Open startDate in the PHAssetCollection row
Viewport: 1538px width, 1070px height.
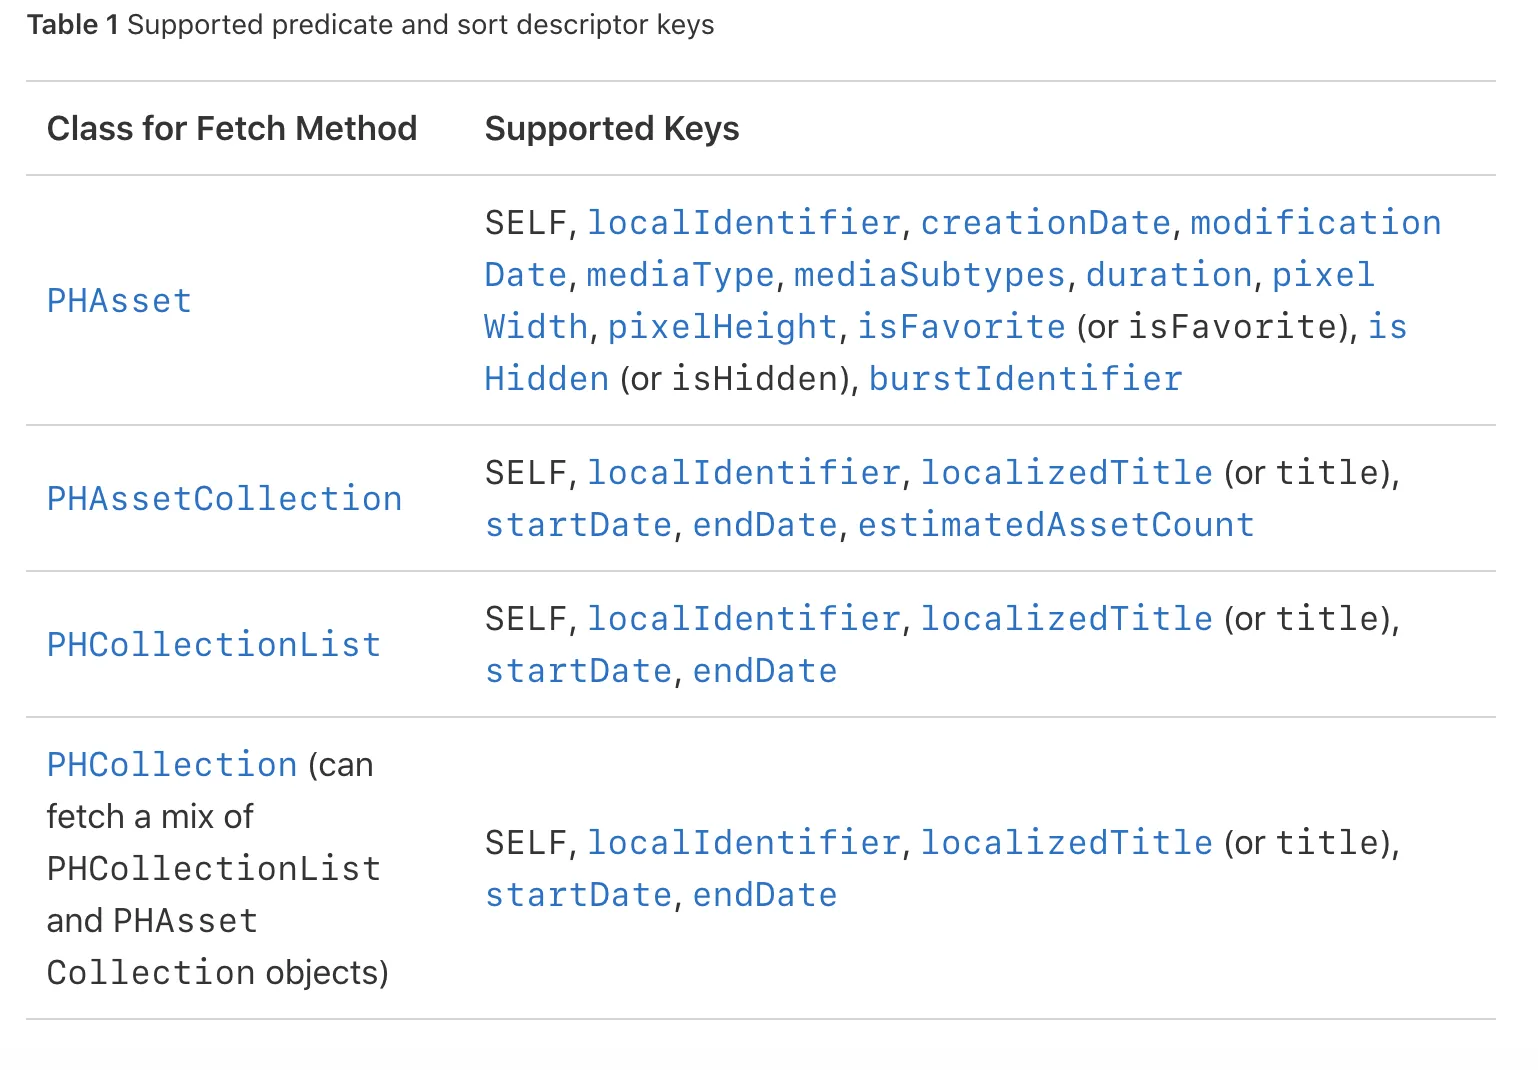[x=578, y=525]
